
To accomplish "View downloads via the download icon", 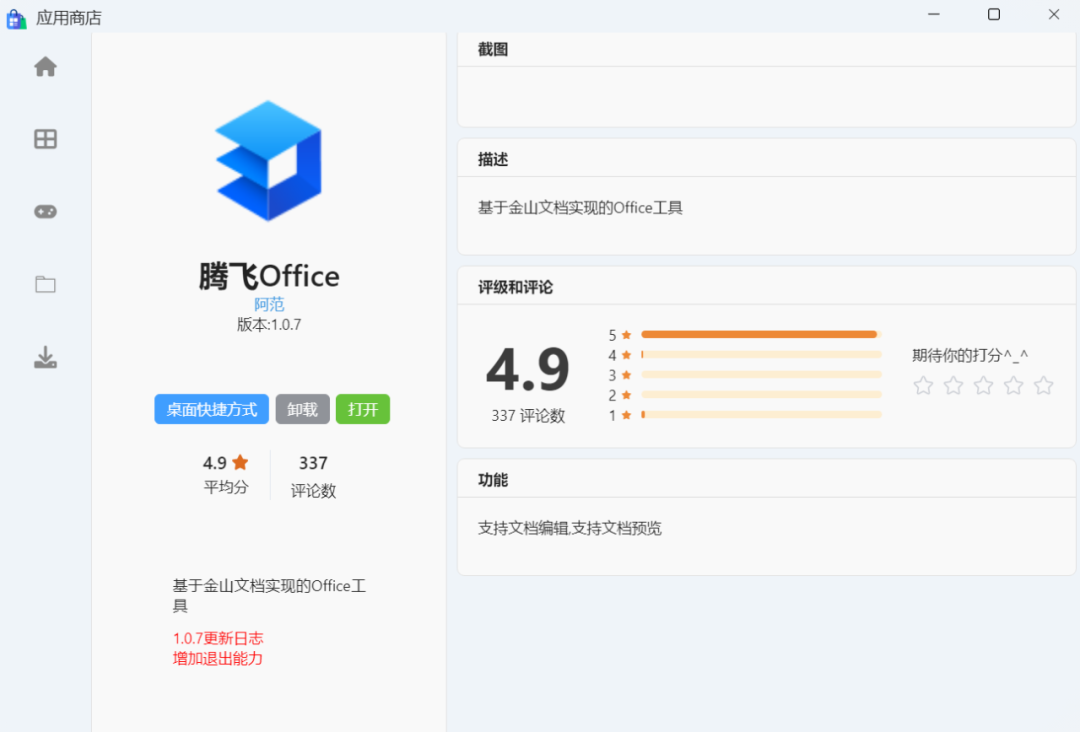I will [x=45, y=357].
